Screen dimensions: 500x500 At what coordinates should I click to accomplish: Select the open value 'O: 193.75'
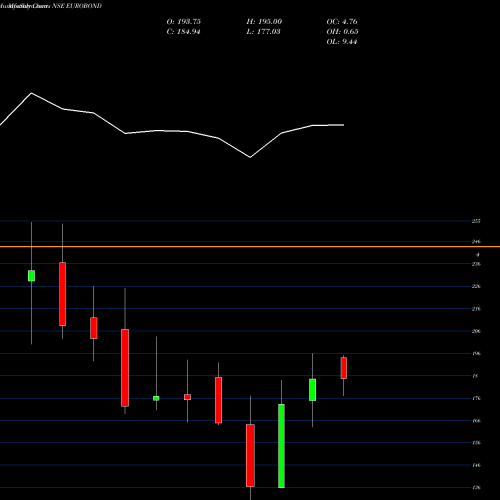coord(184,22)
